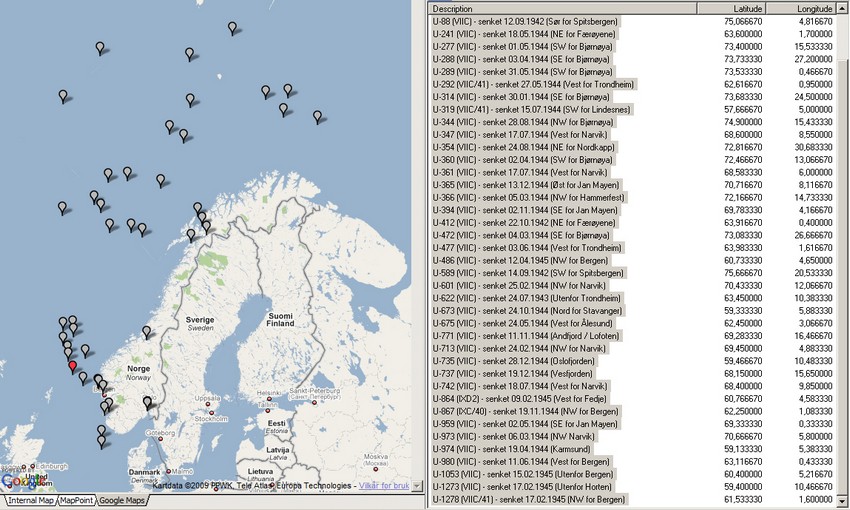Select row 'U-867 (IXC/40) - senket 19.11.1944'
The height and width of the screenshot is (510, 850).
tap(633, 411)
